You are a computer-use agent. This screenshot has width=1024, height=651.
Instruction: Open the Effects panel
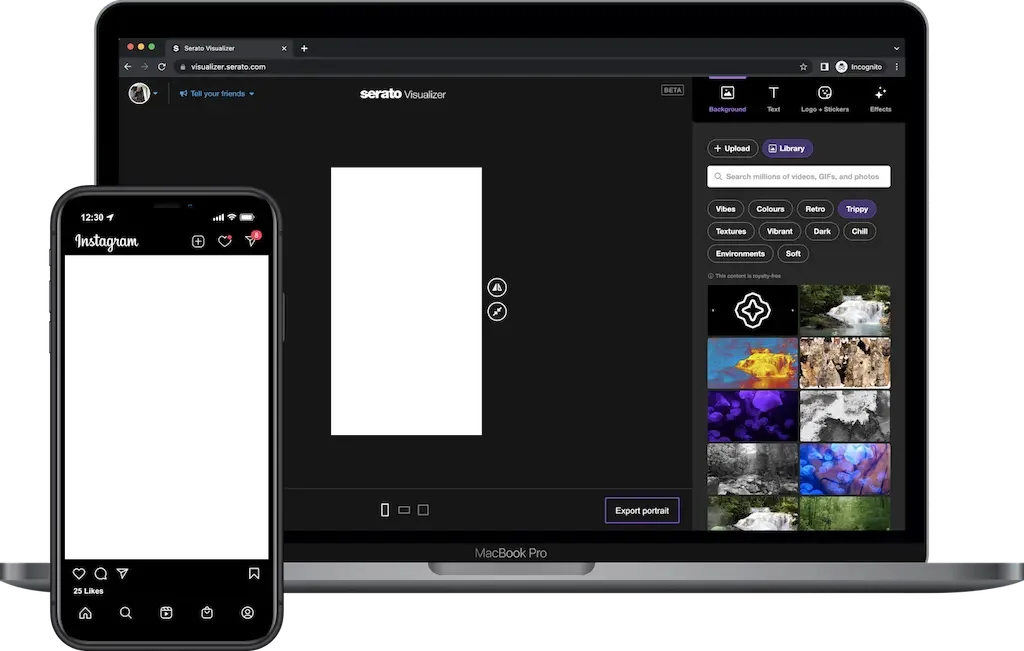click(x=880, y=99)
